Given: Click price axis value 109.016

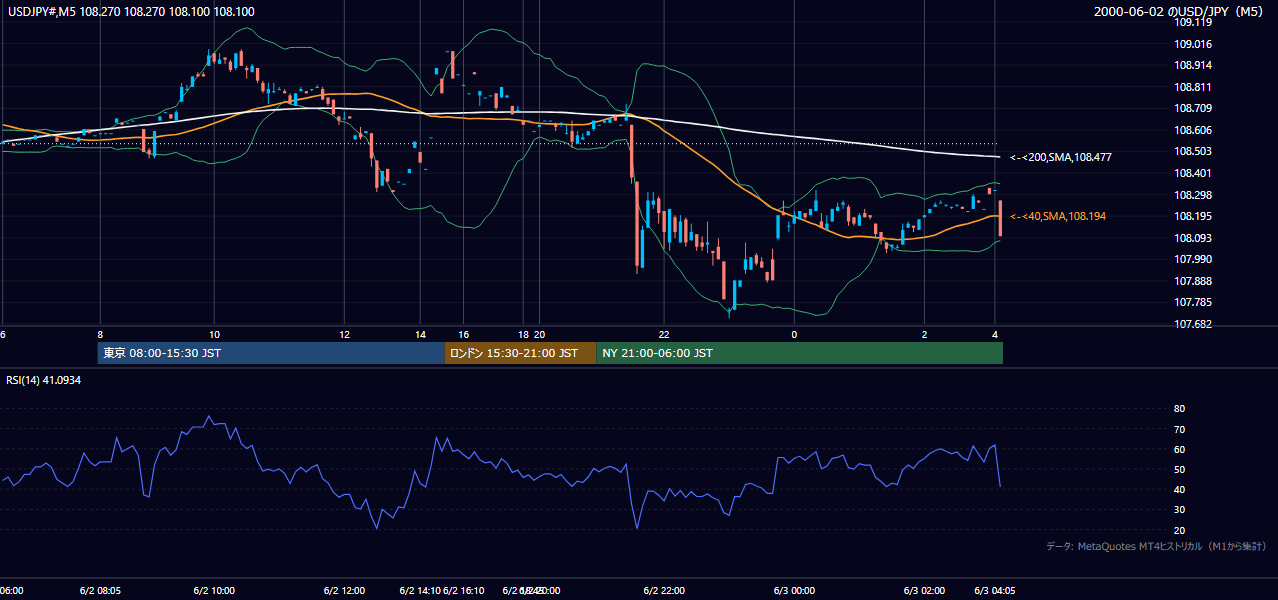Looking at the screenshot, I should (x=1193, y=44).
